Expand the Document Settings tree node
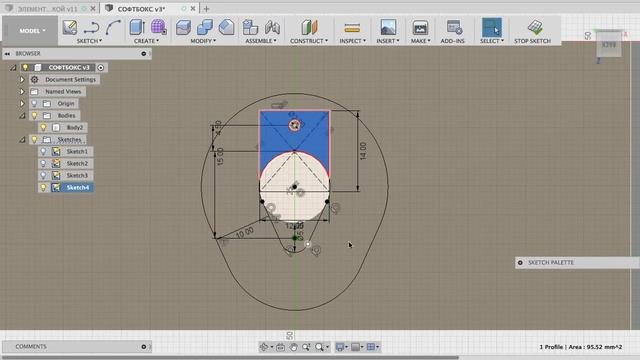This screenshot has height=360, width=640. point(22,80)
